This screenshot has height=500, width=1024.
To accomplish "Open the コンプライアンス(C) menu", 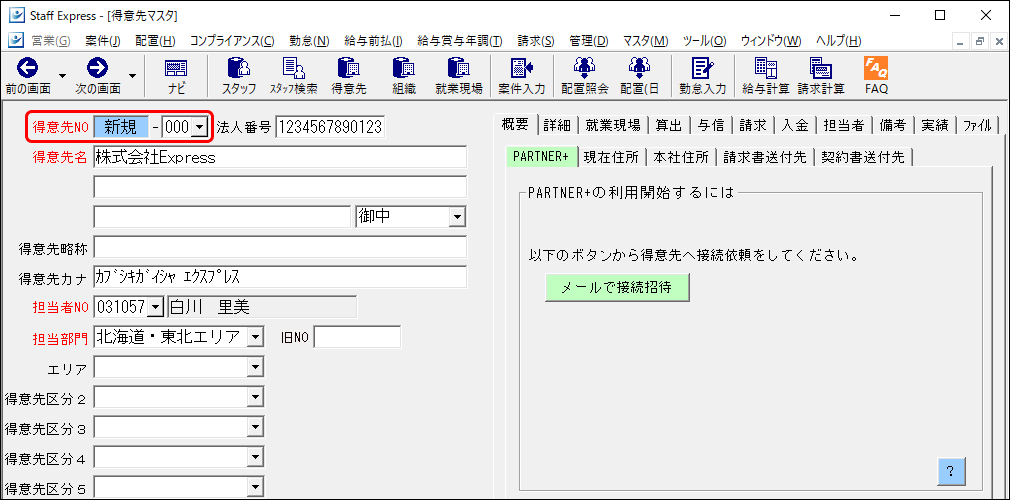I will (x=232, y=41).
